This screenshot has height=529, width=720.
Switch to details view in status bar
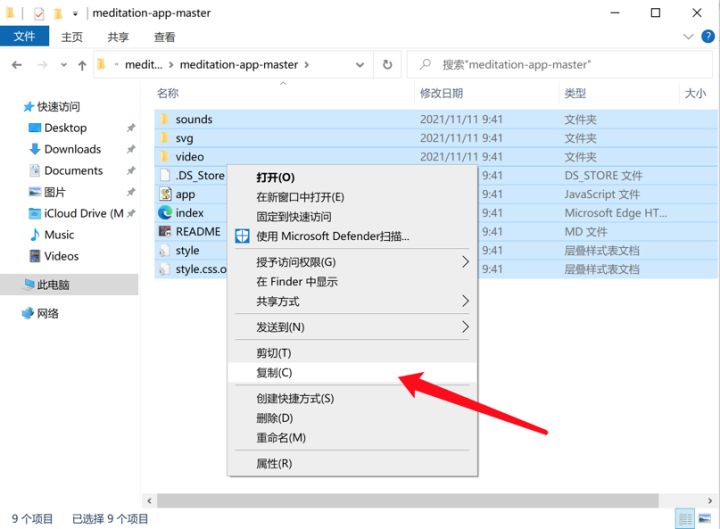pos(685,518)
